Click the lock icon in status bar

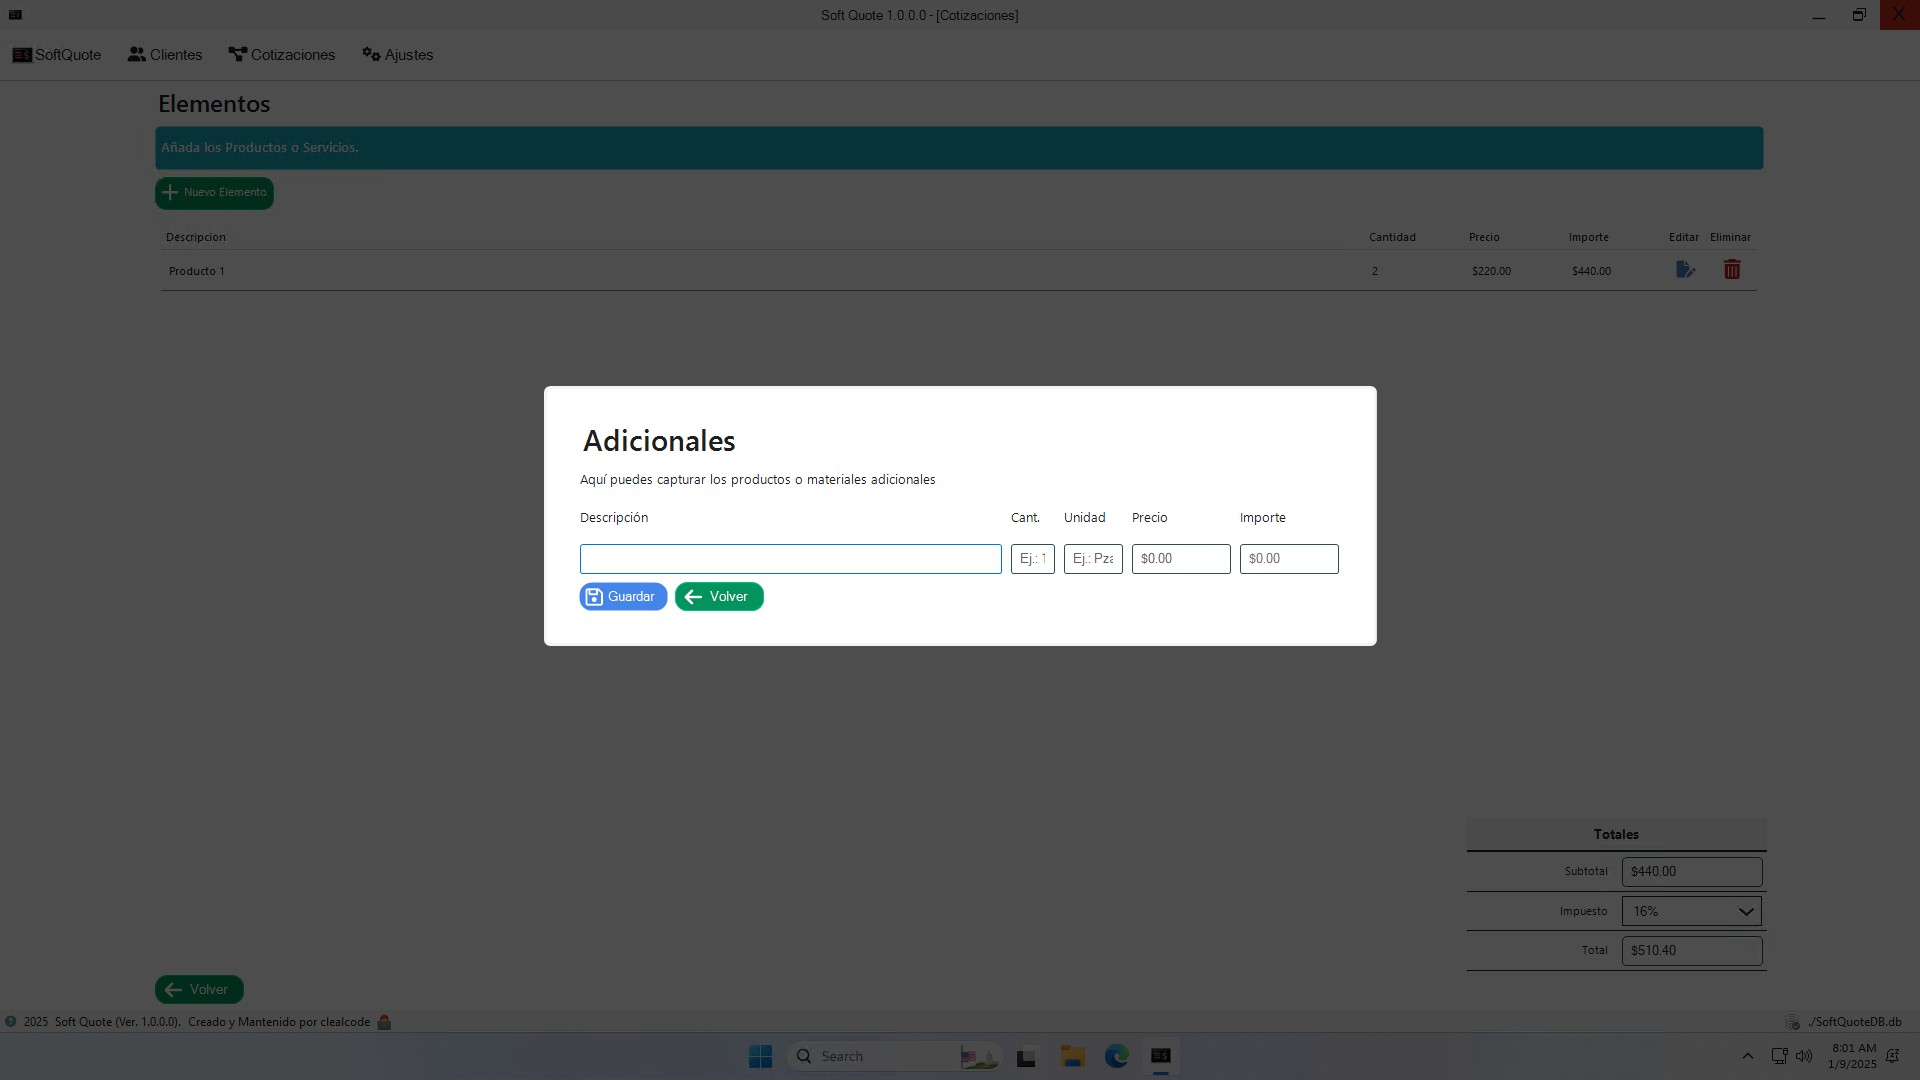pos(384,1022)
